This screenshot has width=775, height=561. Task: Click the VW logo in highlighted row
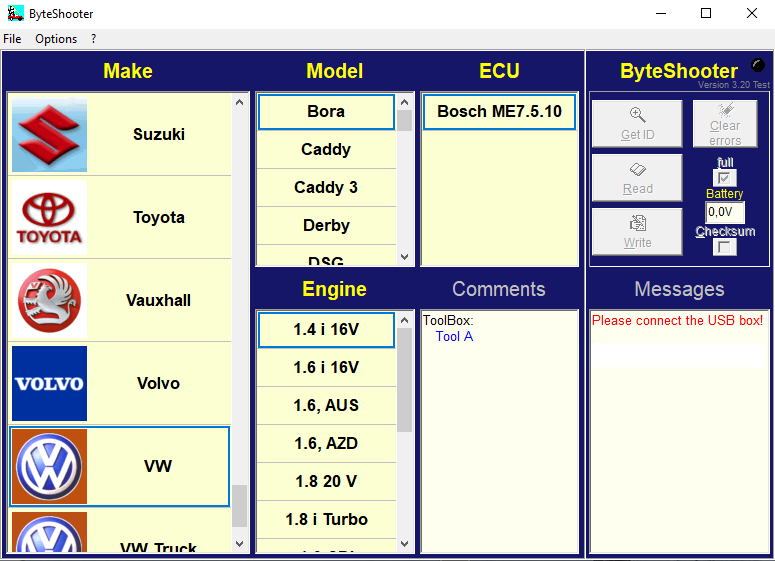point(49,467)
